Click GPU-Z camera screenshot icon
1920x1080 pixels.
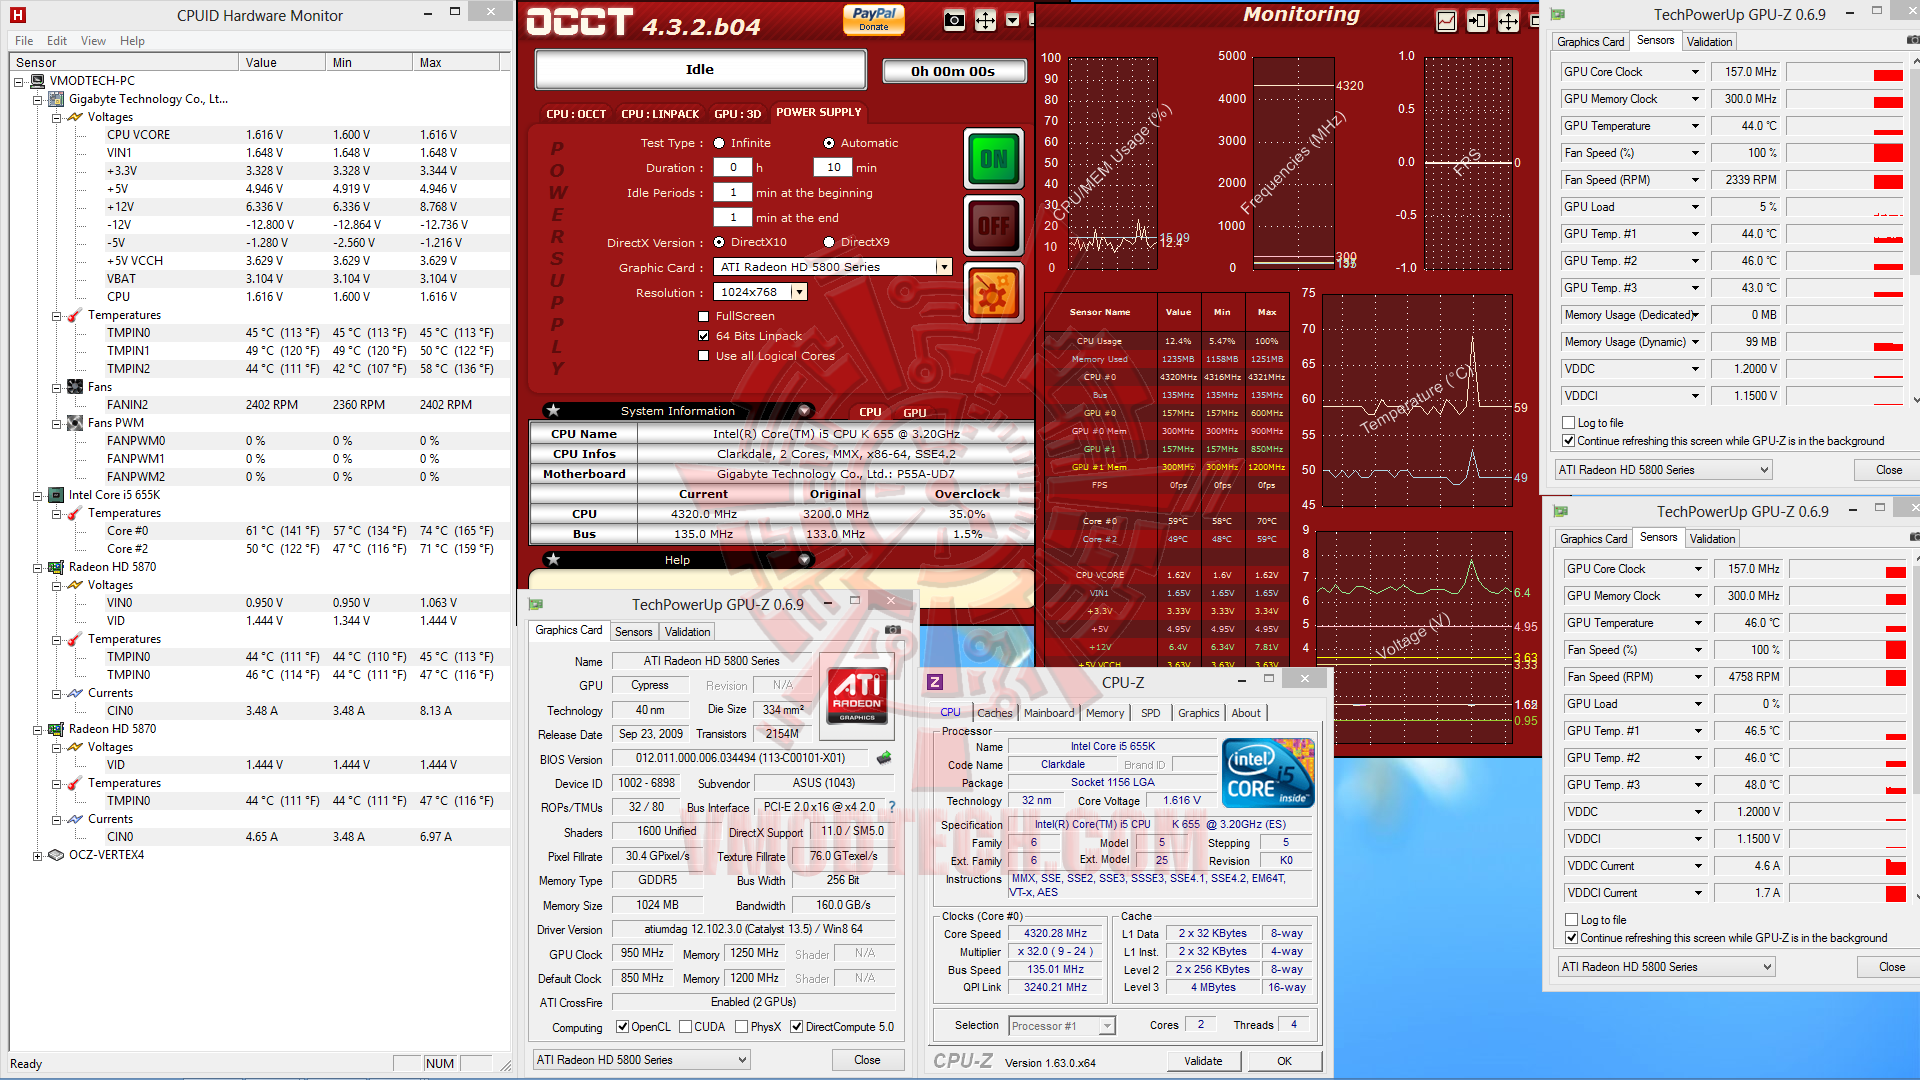tap(893, 630)
